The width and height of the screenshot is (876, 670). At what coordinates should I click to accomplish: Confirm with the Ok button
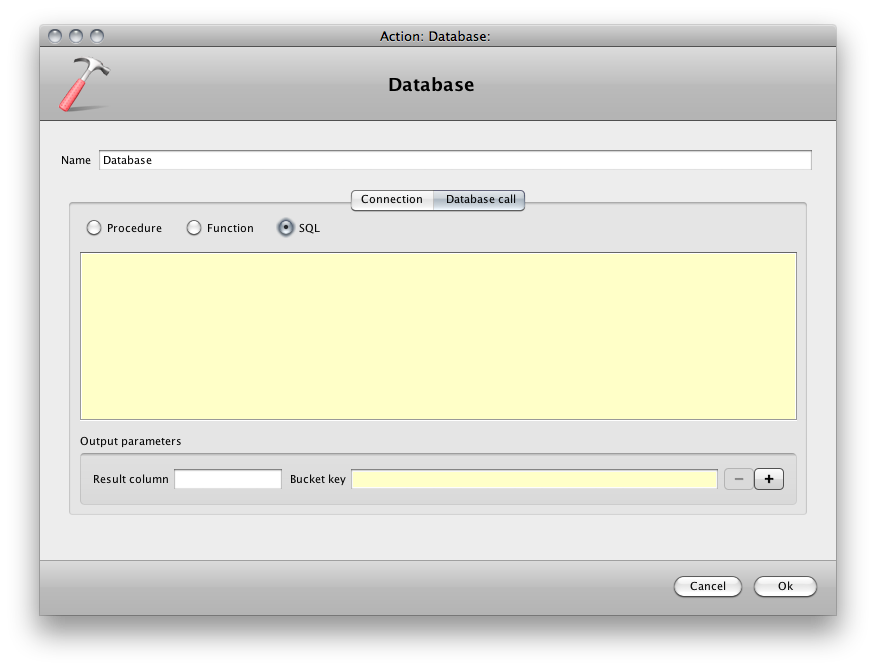click(785, 586)
